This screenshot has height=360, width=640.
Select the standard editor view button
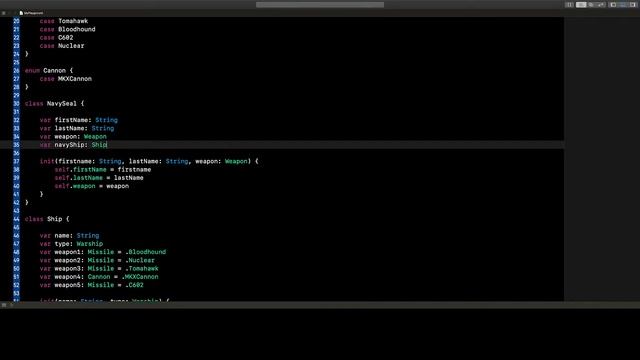581,4
